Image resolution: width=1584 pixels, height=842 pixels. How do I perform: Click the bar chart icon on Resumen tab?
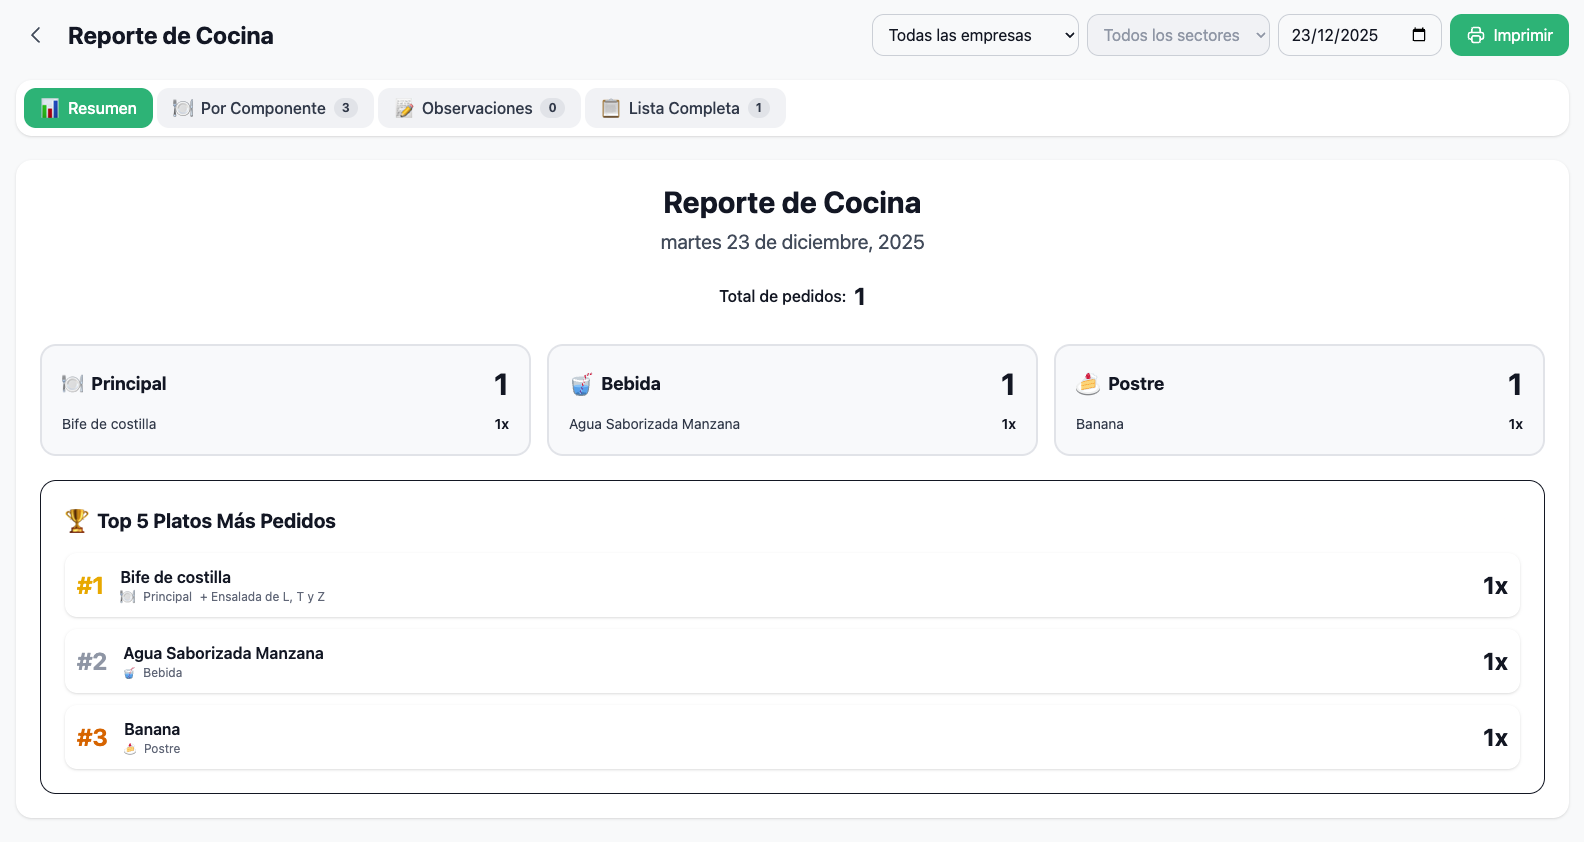click(x=50, y=108)
